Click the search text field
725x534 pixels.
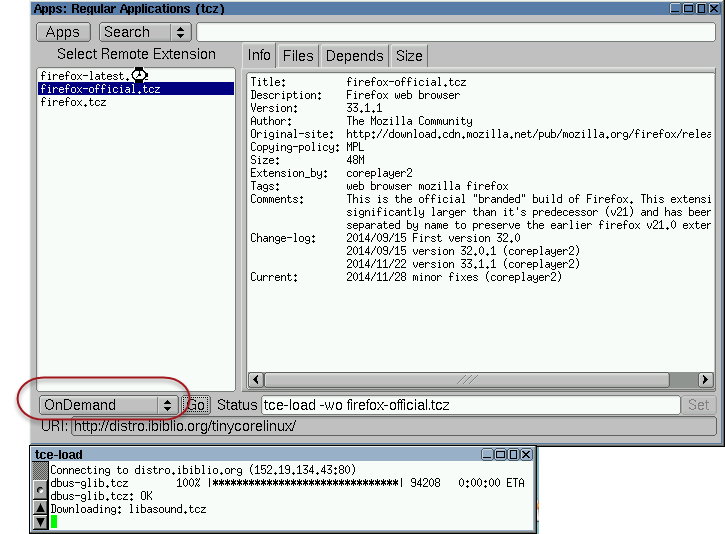tap(454, 32)
